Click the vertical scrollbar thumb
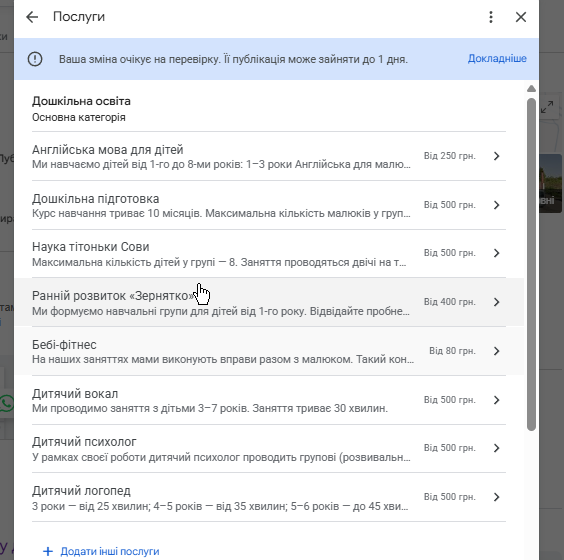Viewport: 564px width, 560px height. click(x=531, y=264)
